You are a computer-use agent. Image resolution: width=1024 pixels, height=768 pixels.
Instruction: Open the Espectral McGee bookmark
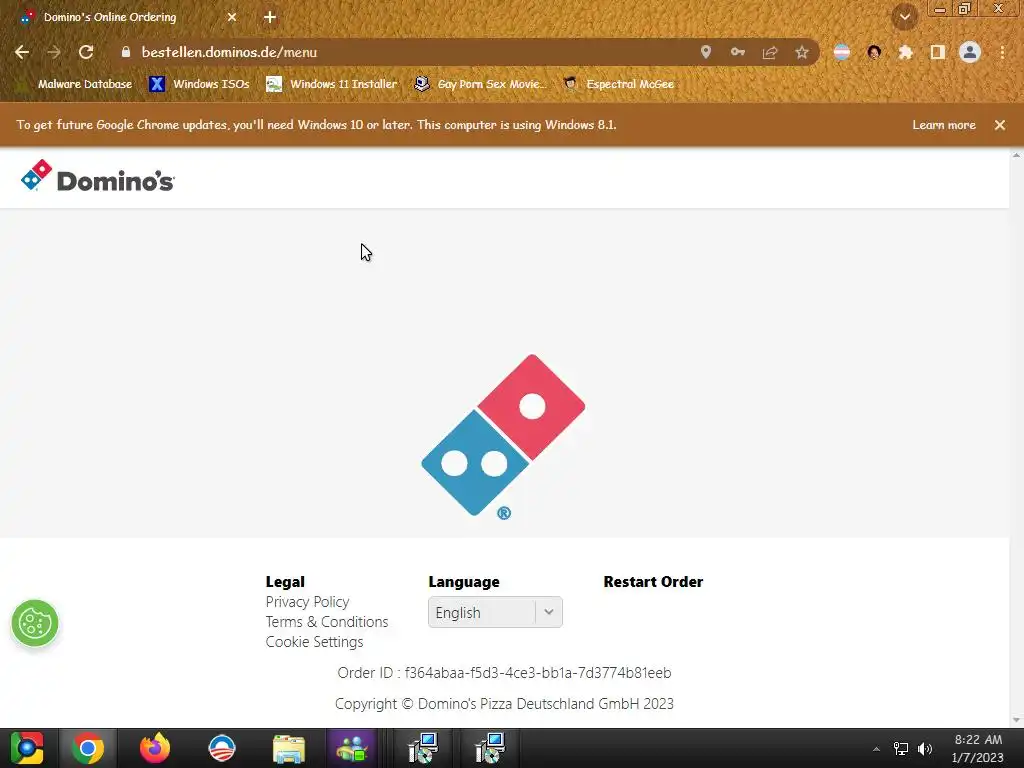point(619,84)
